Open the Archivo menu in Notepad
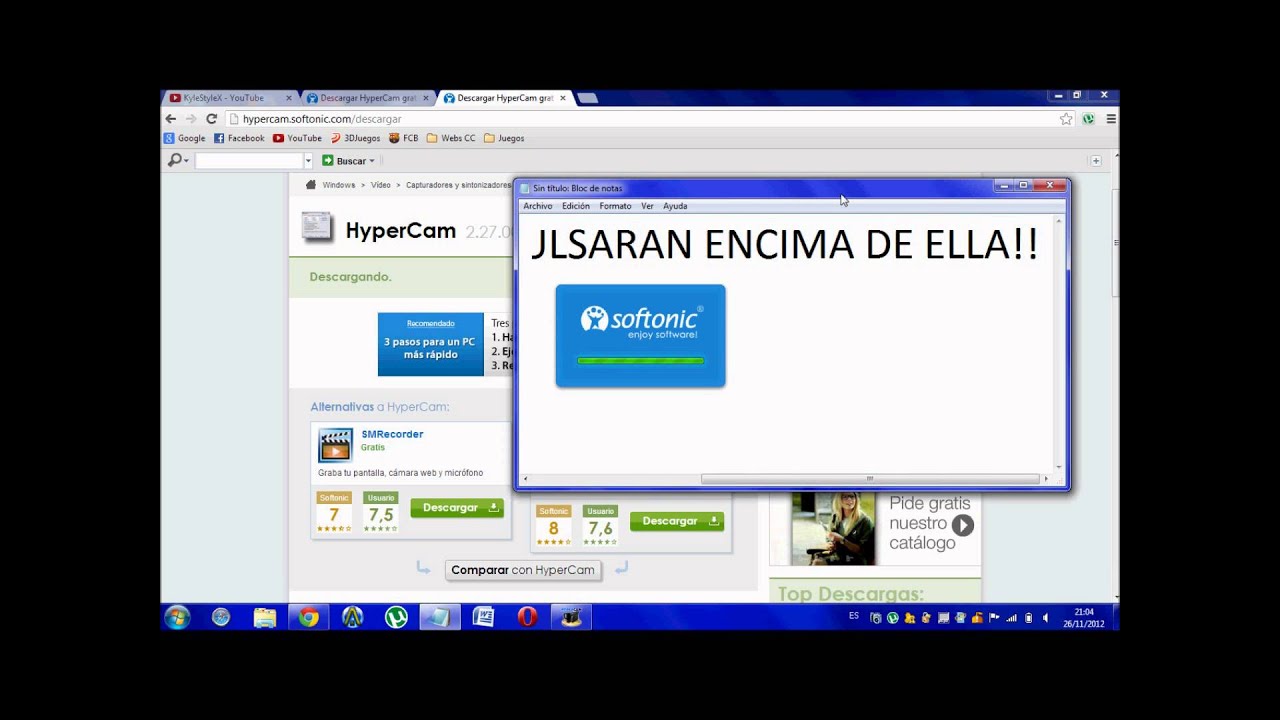Viewport: 1280px width, 720px height. coord(537,206)
